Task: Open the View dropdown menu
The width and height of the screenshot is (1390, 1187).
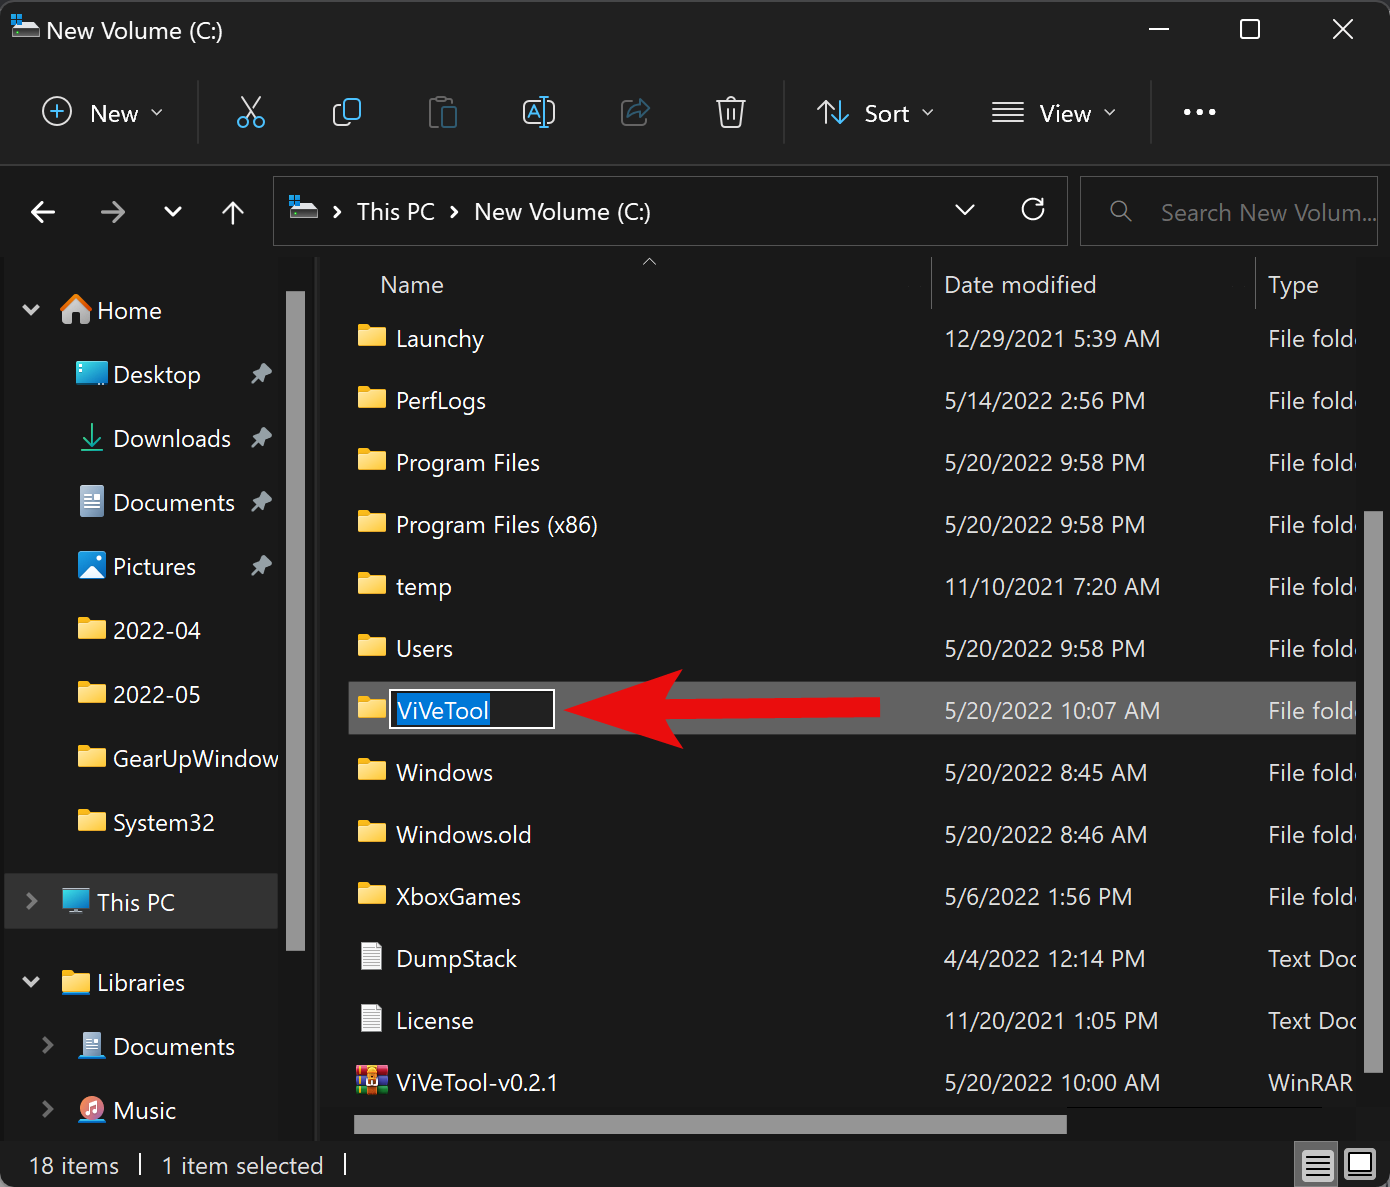Action: (x=1054, y=112)
